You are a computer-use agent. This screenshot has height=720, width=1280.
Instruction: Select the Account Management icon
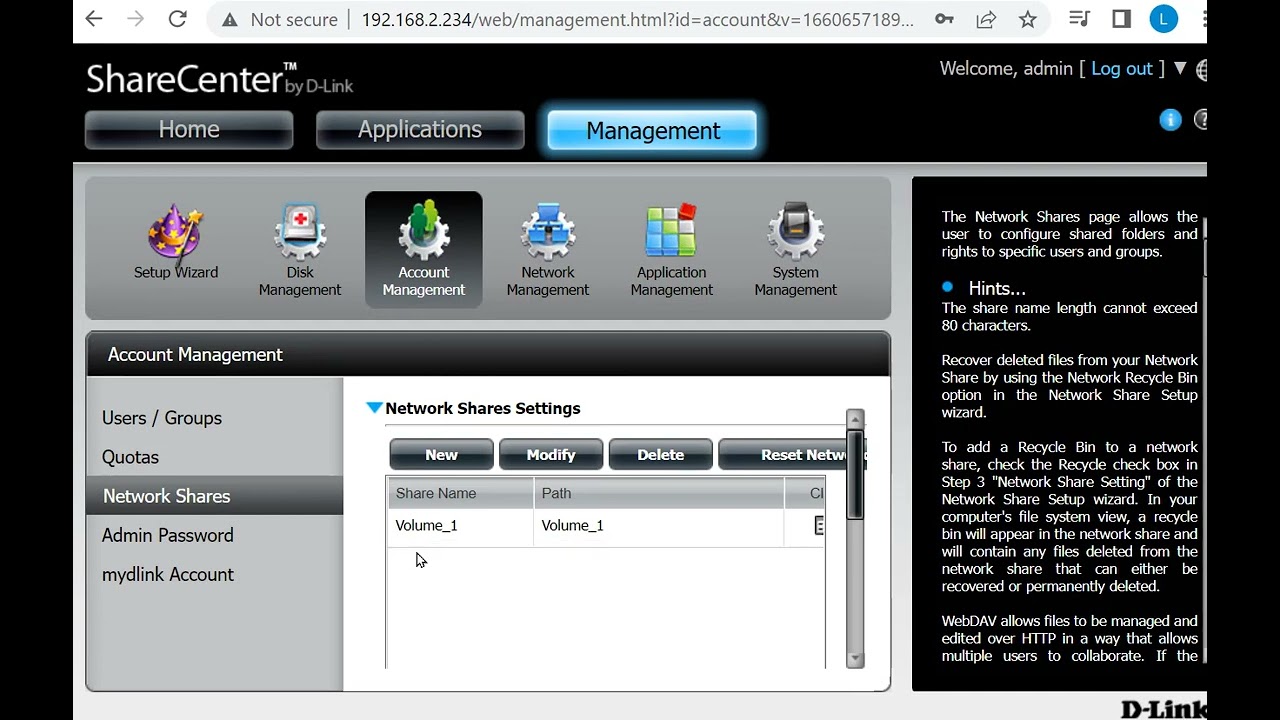(x=424, y=250)
